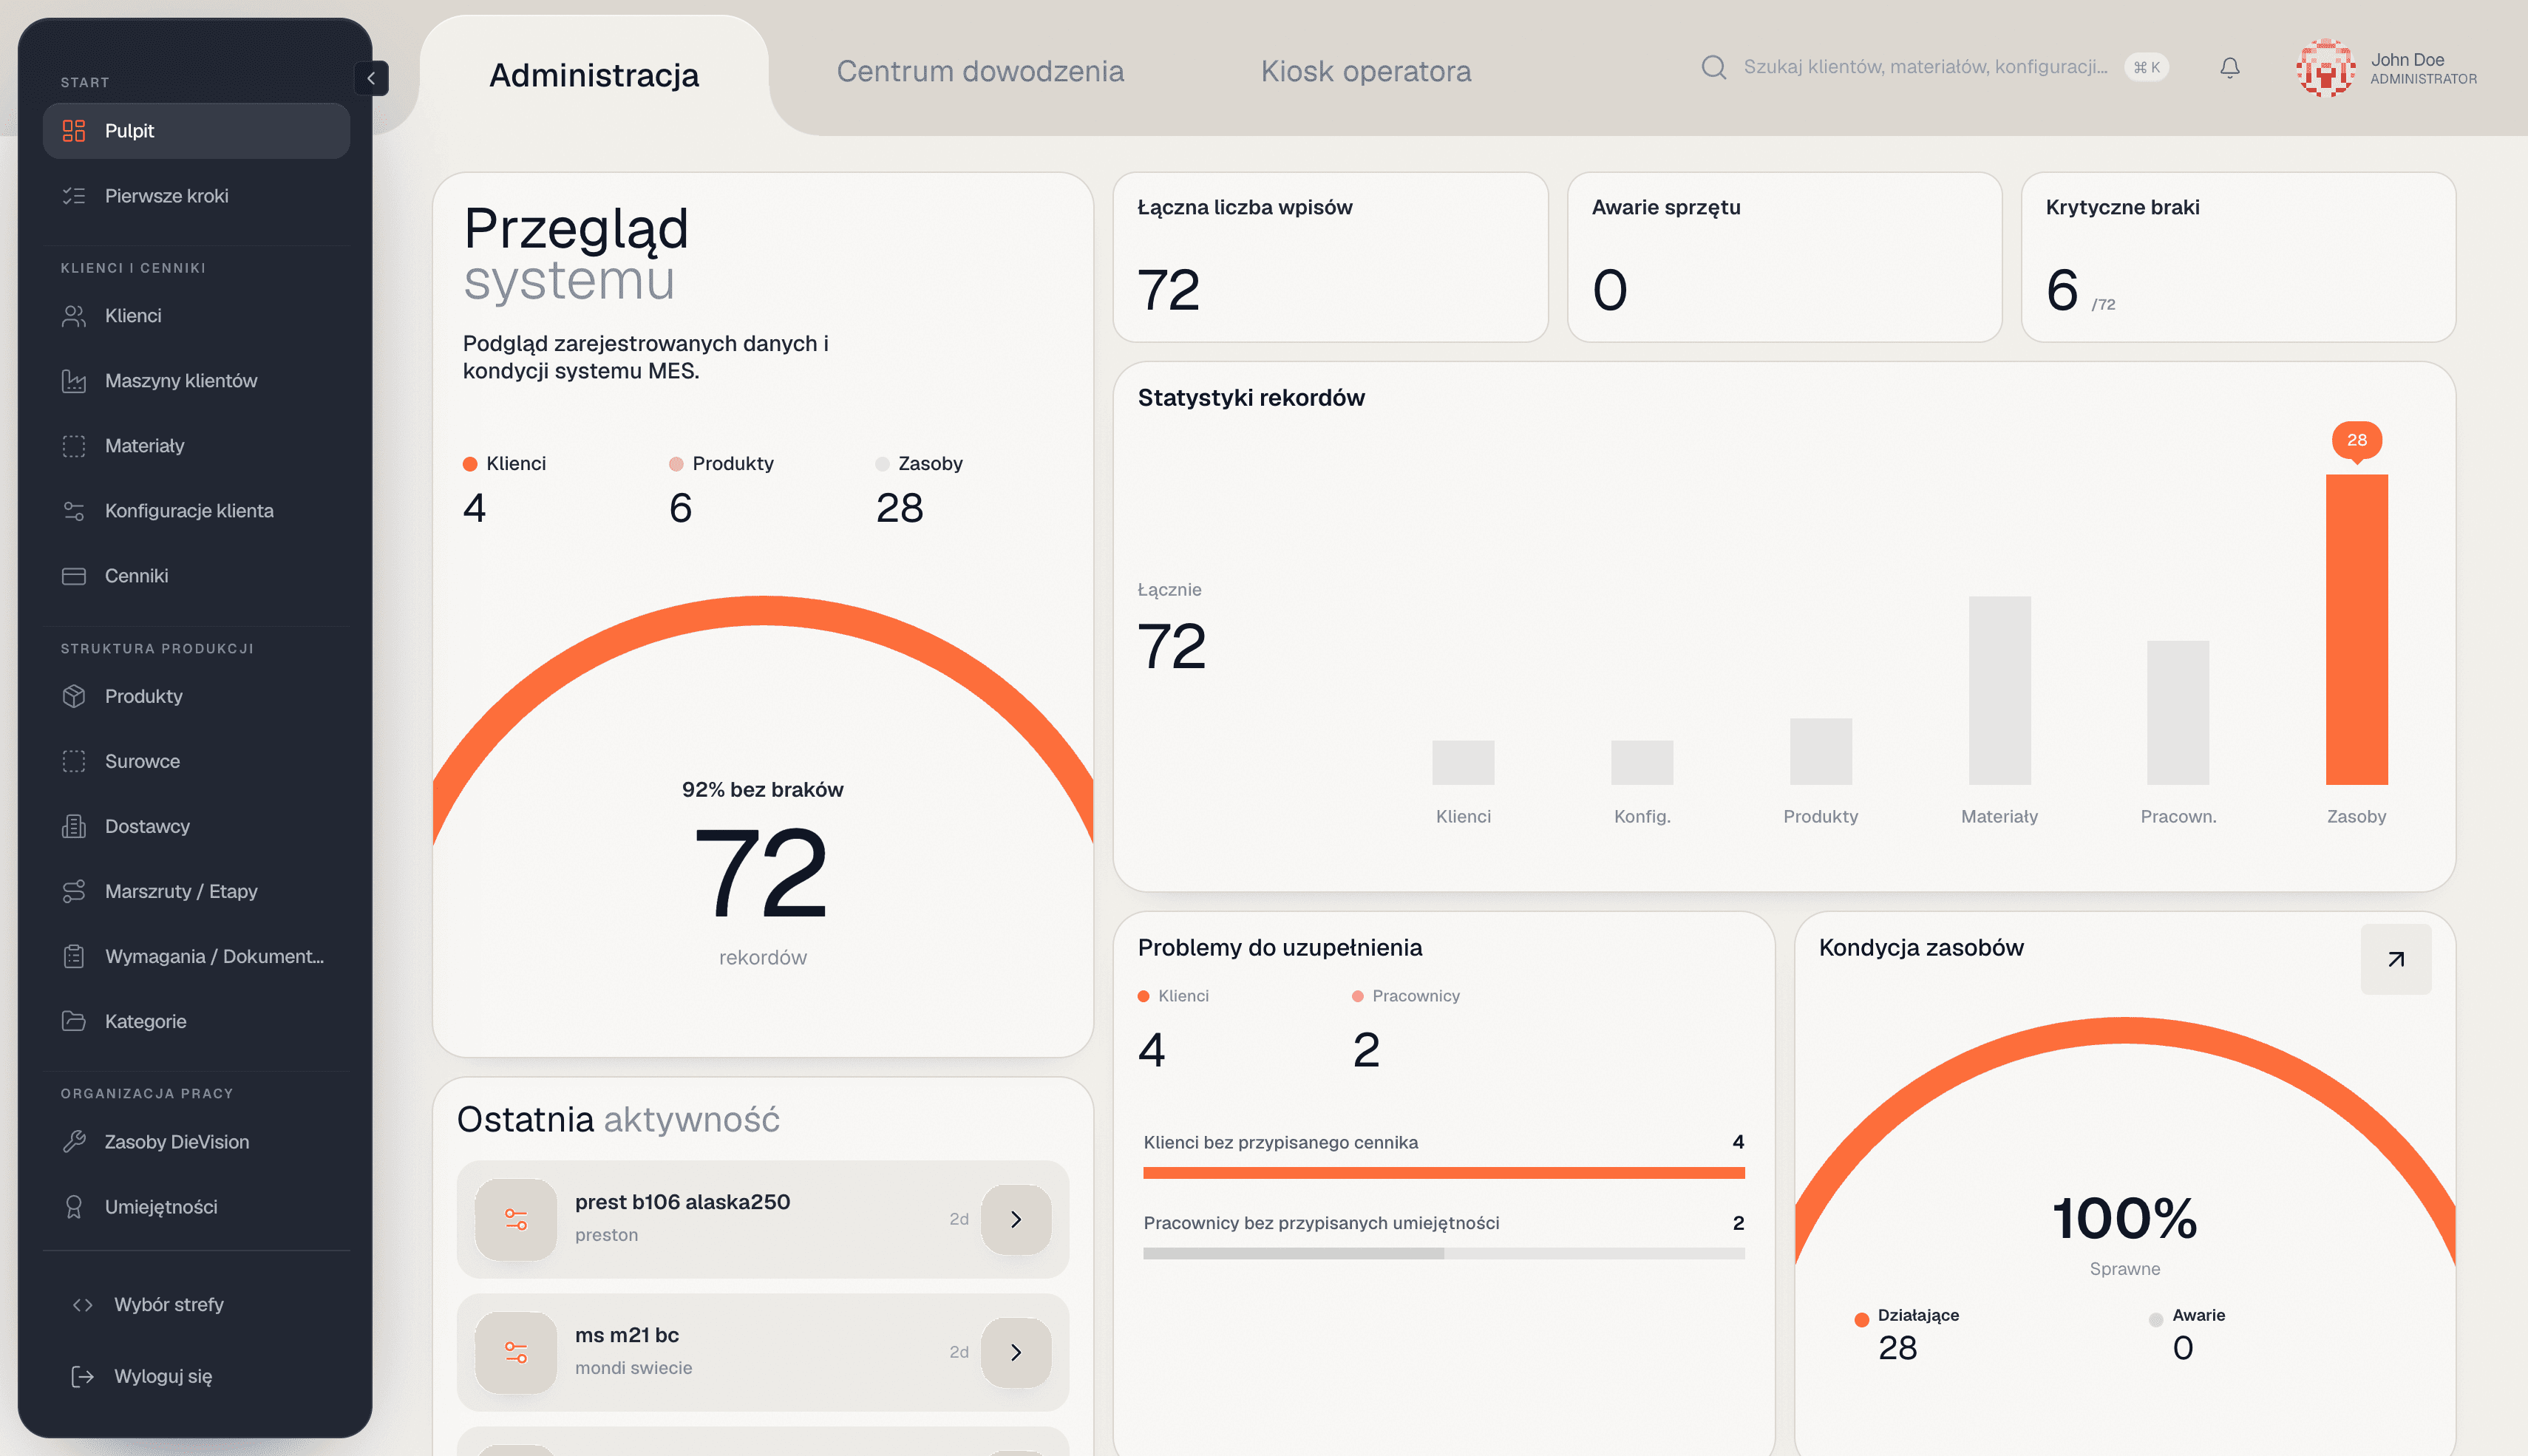The width and height of the screenshot is (2528, 1456).
Task: Click the Wymagania / Dokument clipboard icon
Action: [74, 956]
